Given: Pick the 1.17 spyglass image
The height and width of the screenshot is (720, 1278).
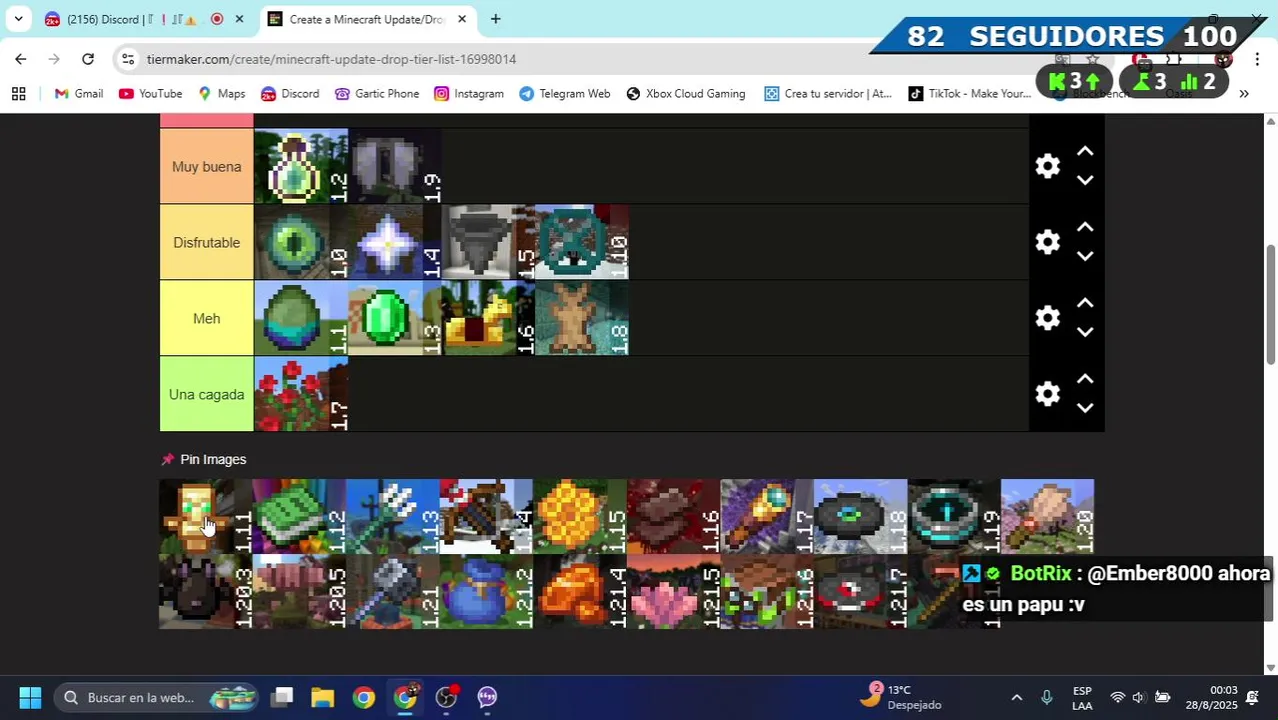Looking at the screenshot, I should click(x=767, y=517).
